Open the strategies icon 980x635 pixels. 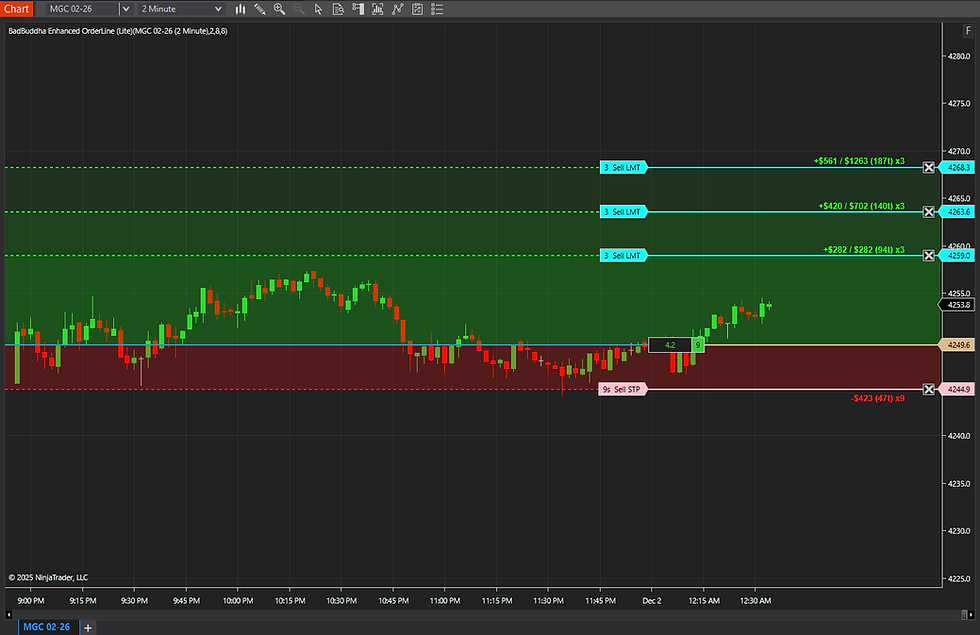click(x=417, y=9)
